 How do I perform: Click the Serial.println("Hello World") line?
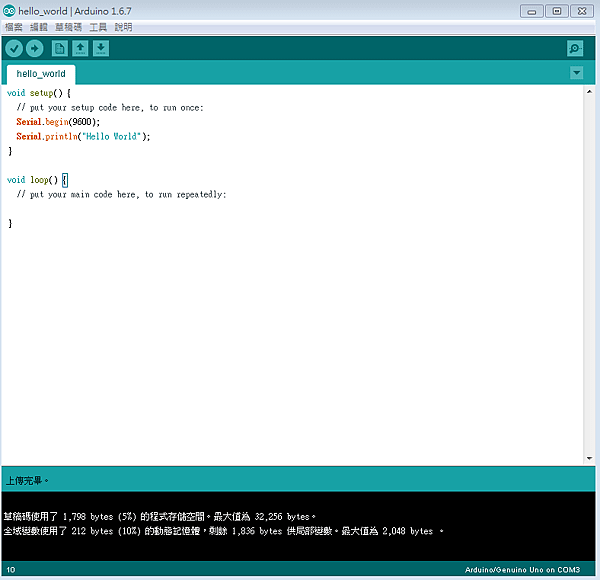(83, 137)
